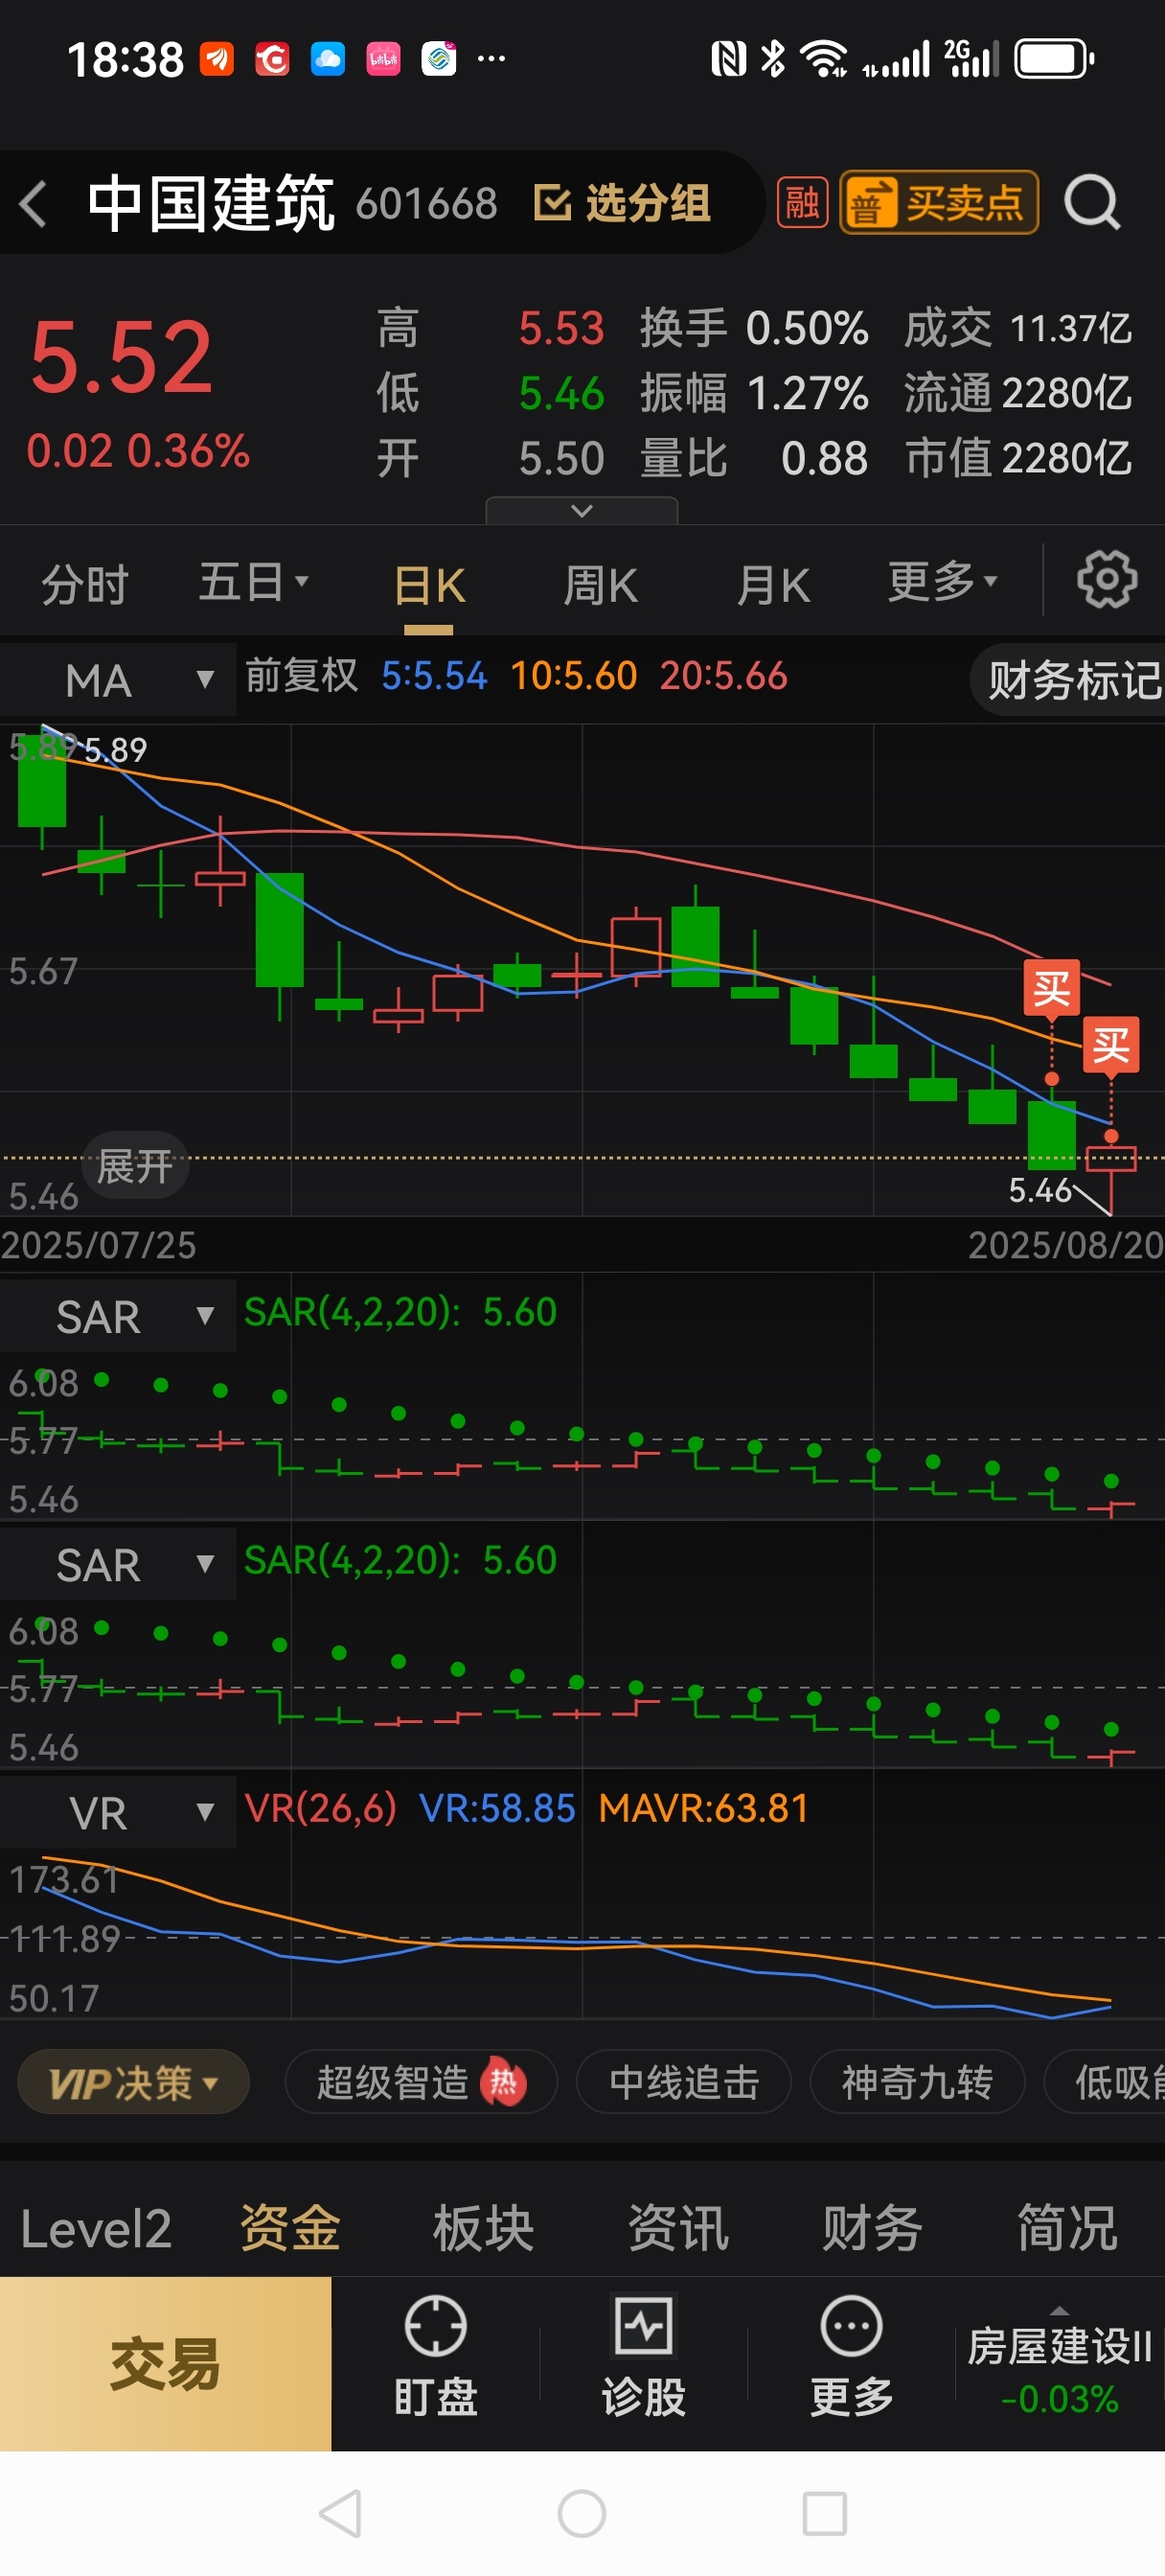Viewport: 1165px width, 2576px height.
Task: Switch to 分时 intraday tab
Action: pos(85,584)
